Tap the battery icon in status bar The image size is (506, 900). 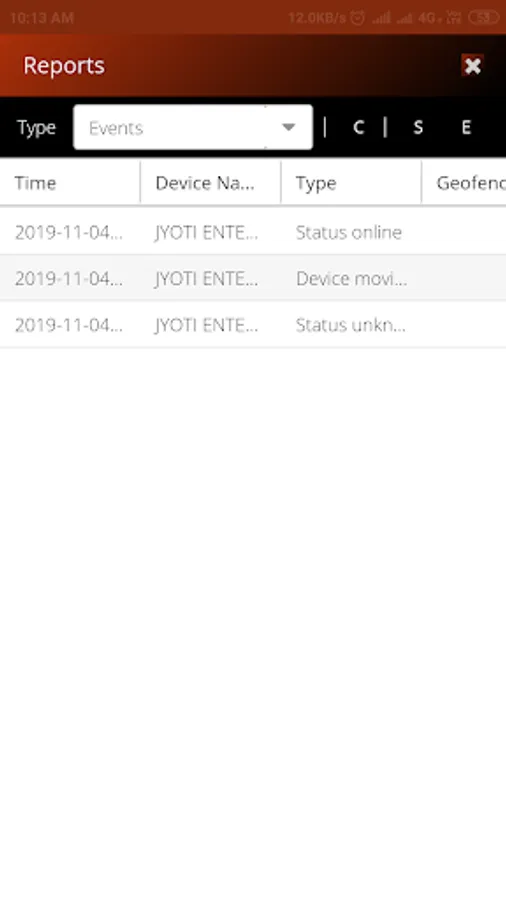pos(484,18)
